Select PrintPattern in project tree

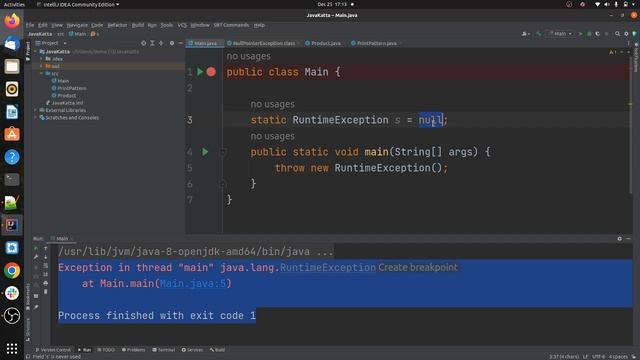click(69, 88)
